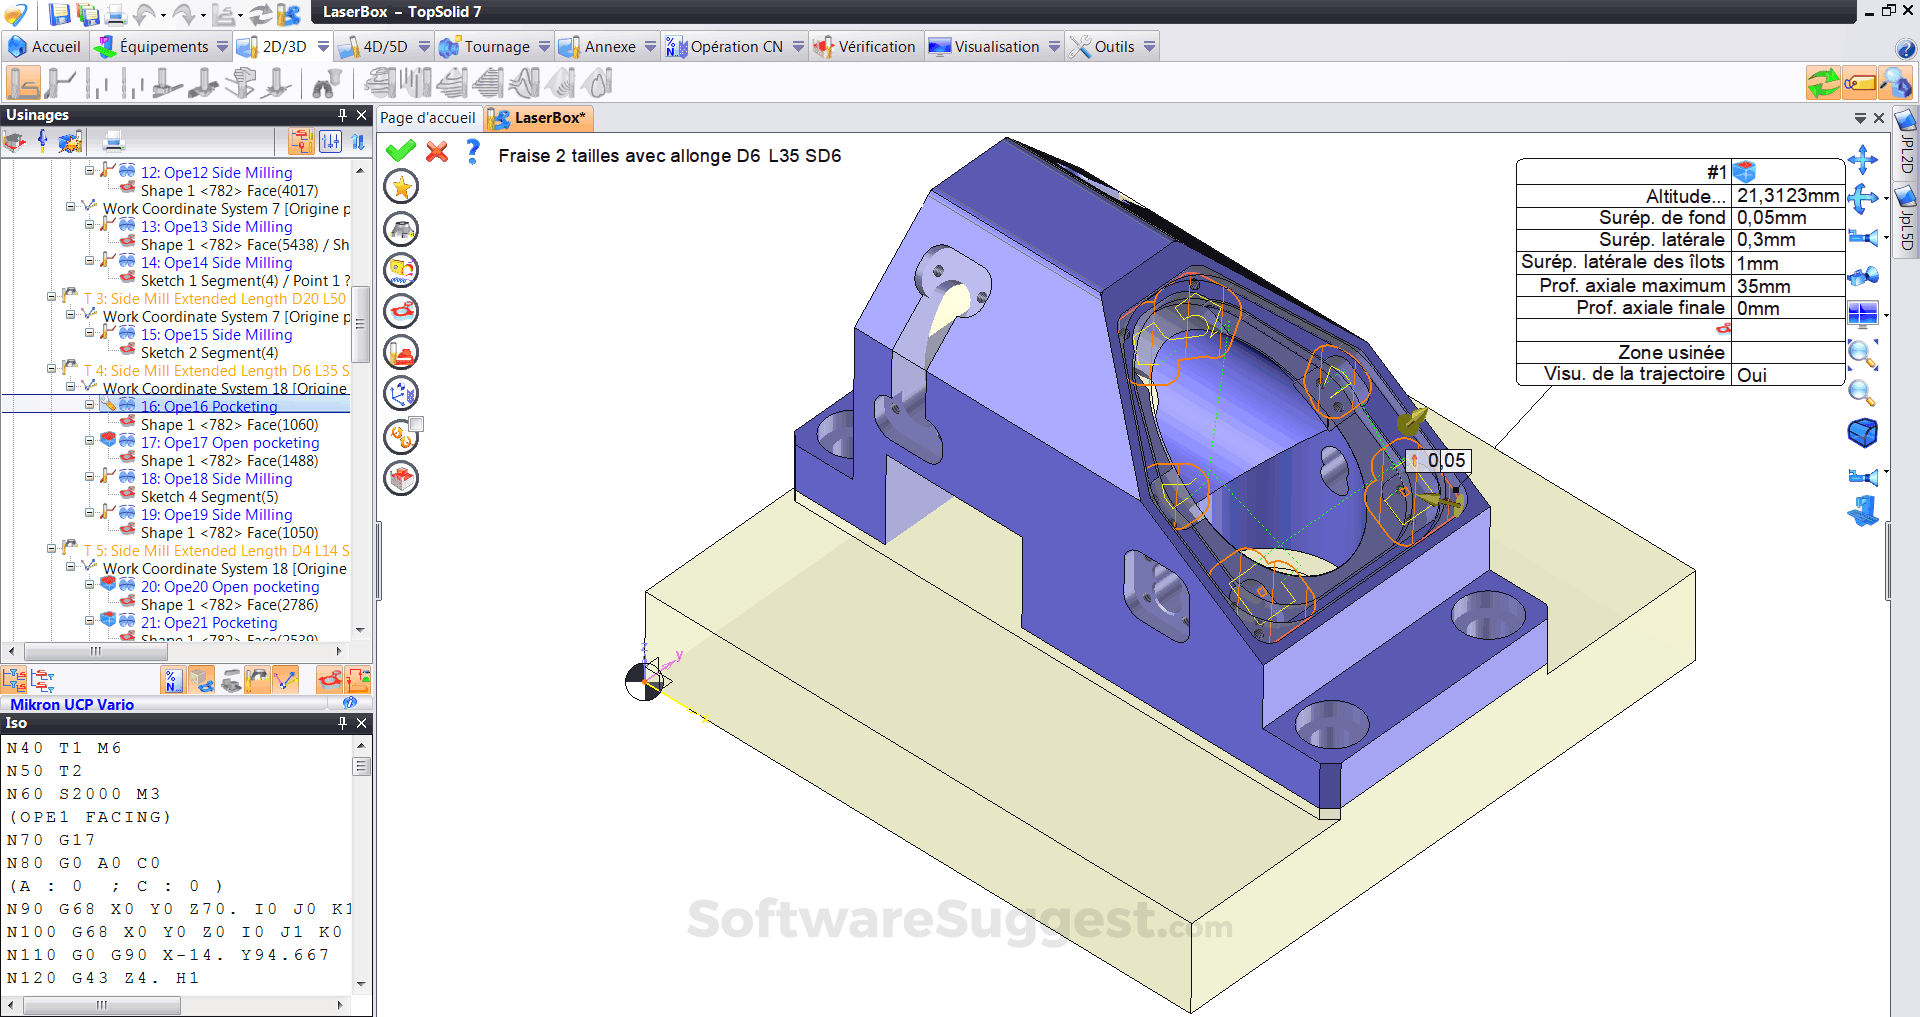Switch to the Page d'accueil tab
1920x1017 pixels.
click(x=428, y=118)
